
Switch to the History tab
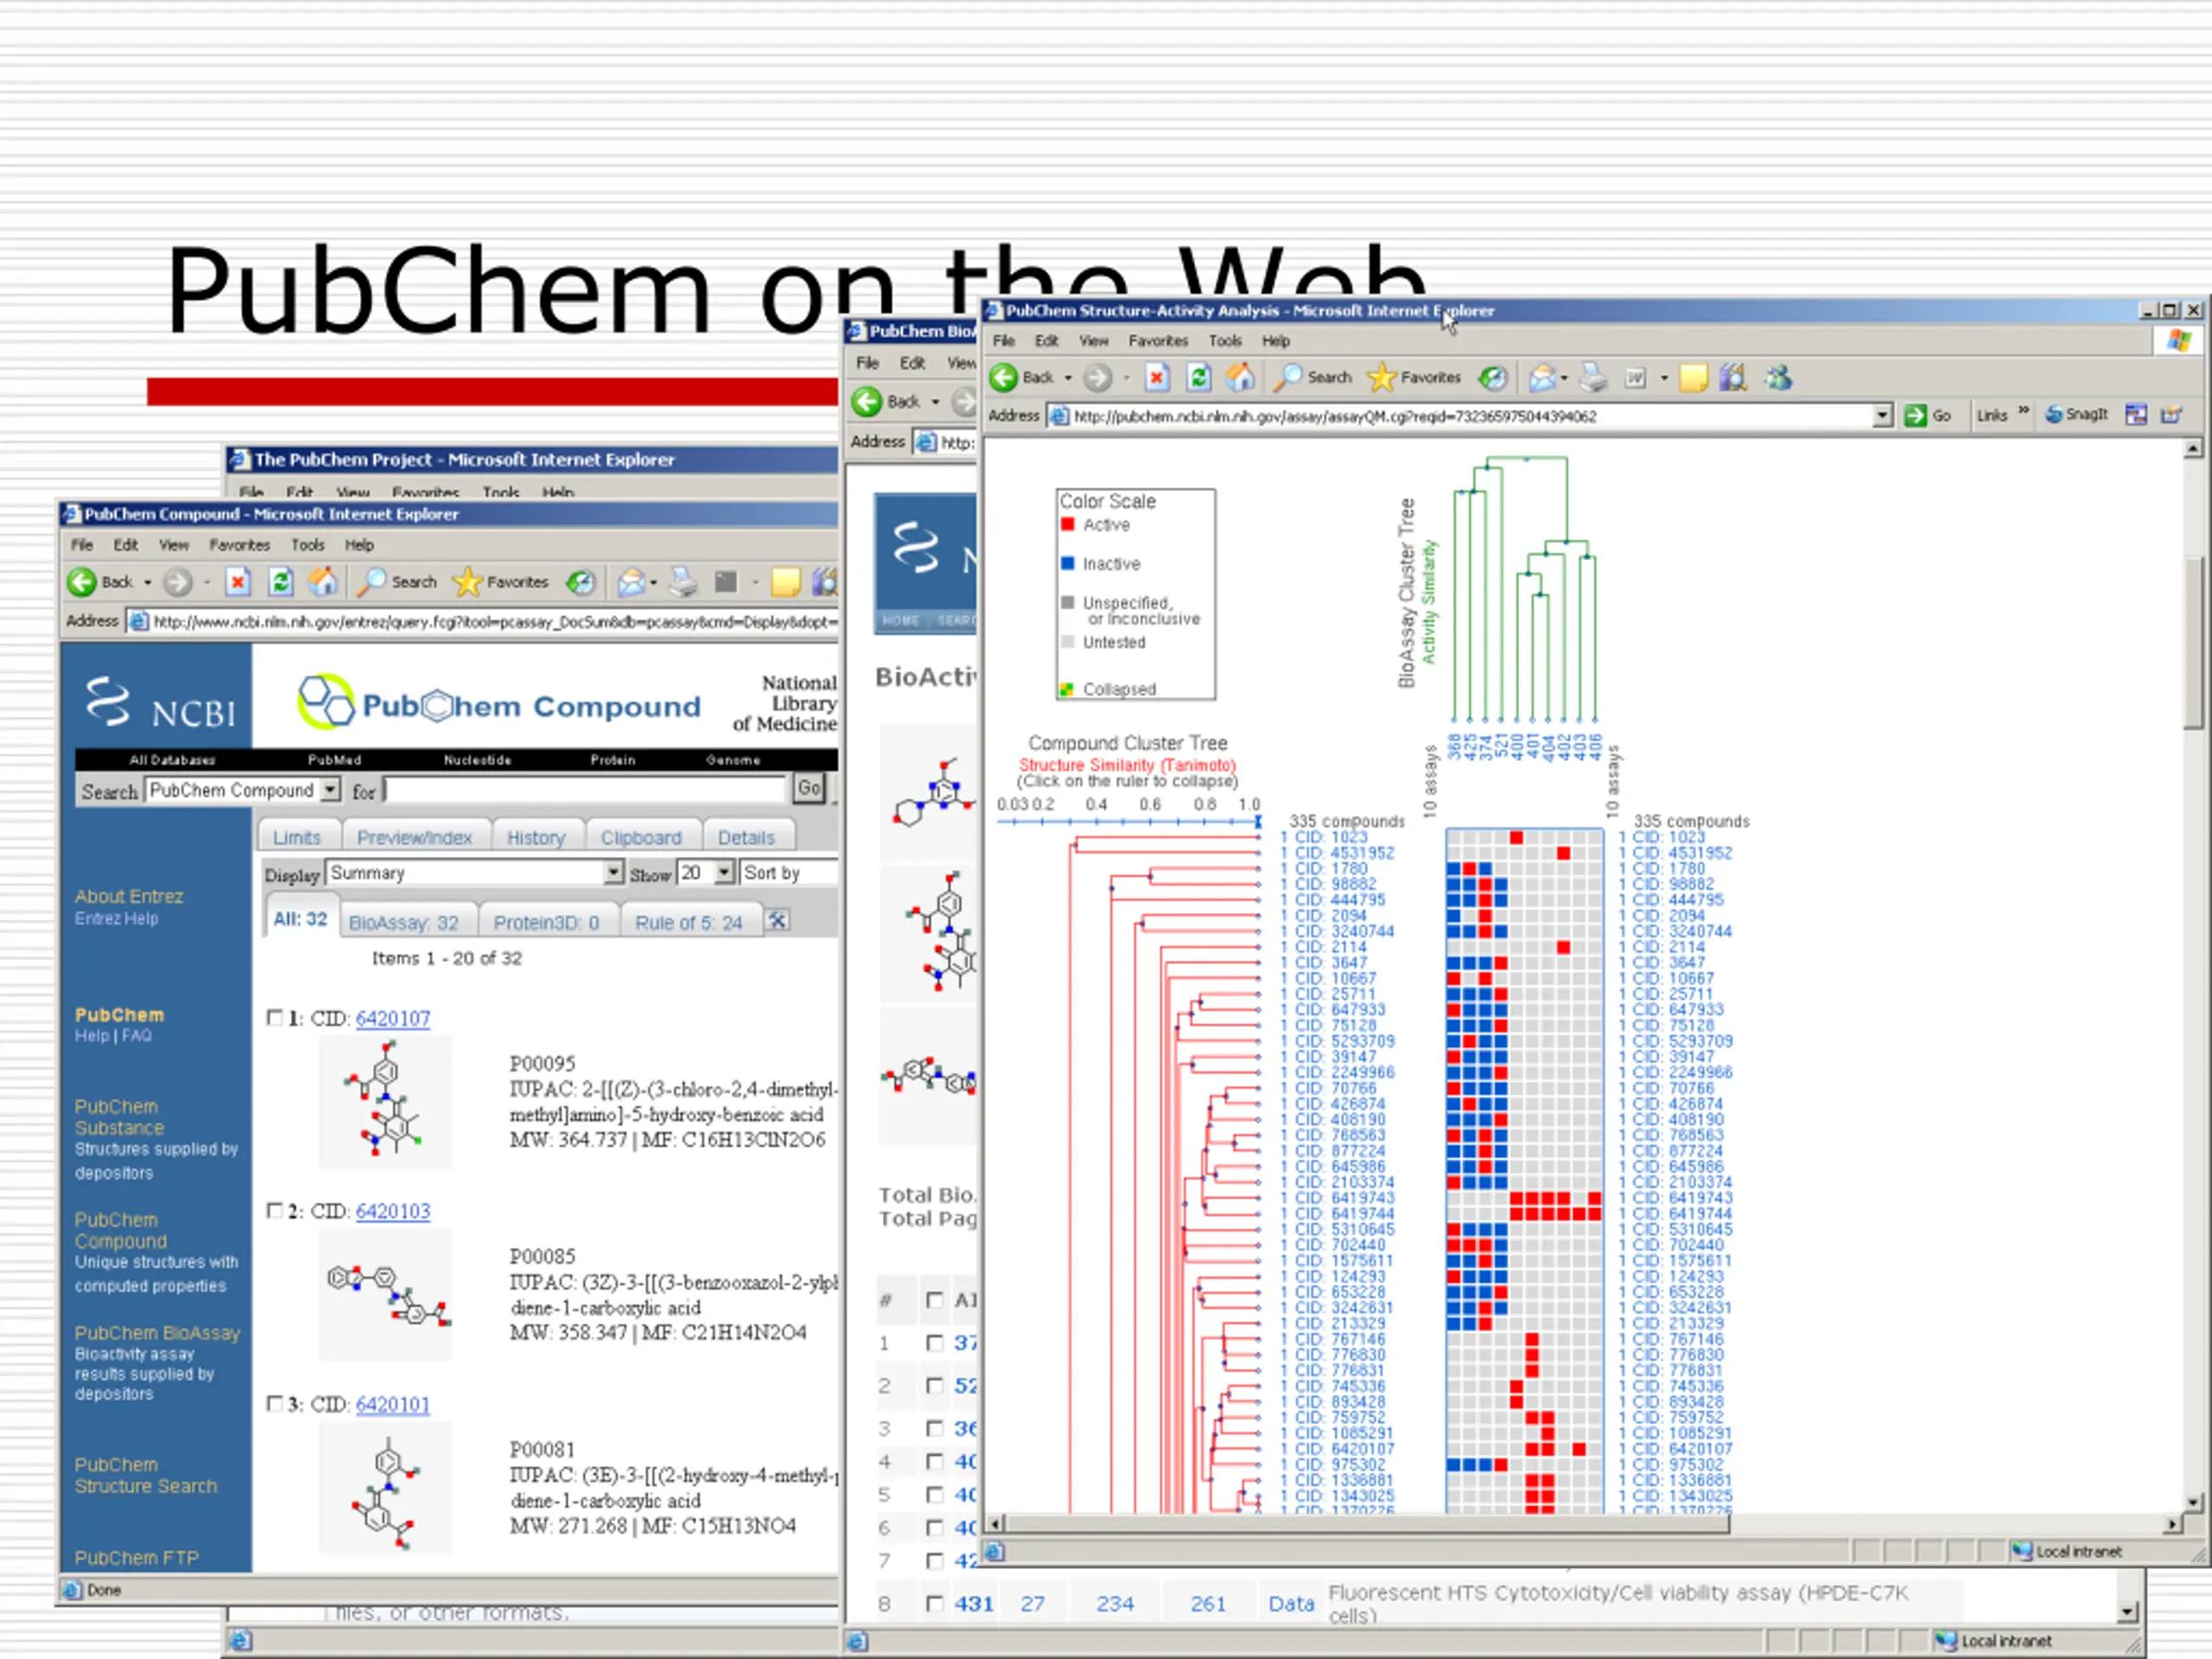click(x=535, y=837)
